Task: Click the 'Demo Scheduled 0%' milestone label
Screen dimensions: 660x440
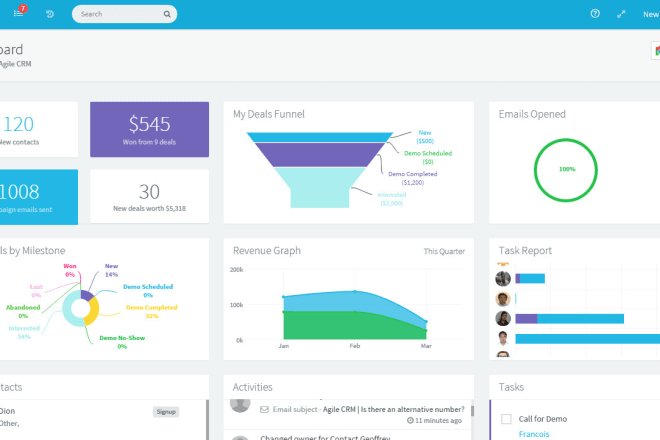Action: [148, 291]
